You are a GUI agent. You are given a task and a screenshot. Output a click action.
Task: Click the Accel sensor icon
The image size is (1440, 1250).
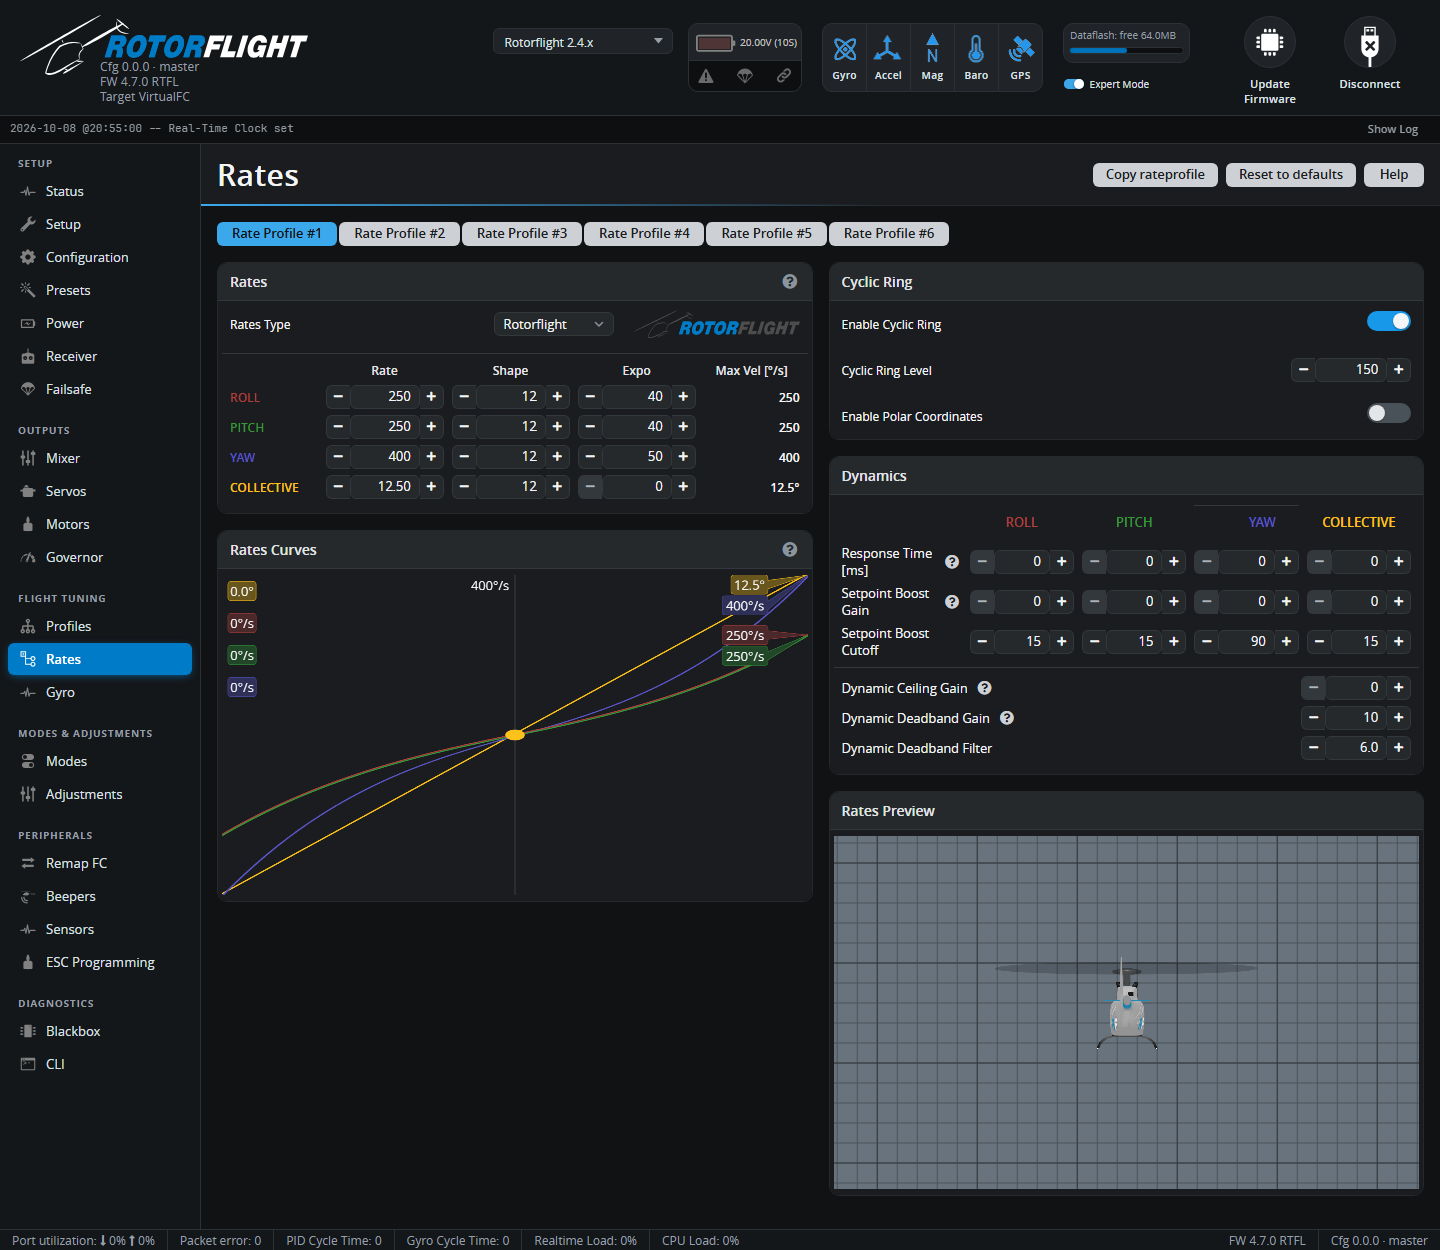(x=888, y=58)
